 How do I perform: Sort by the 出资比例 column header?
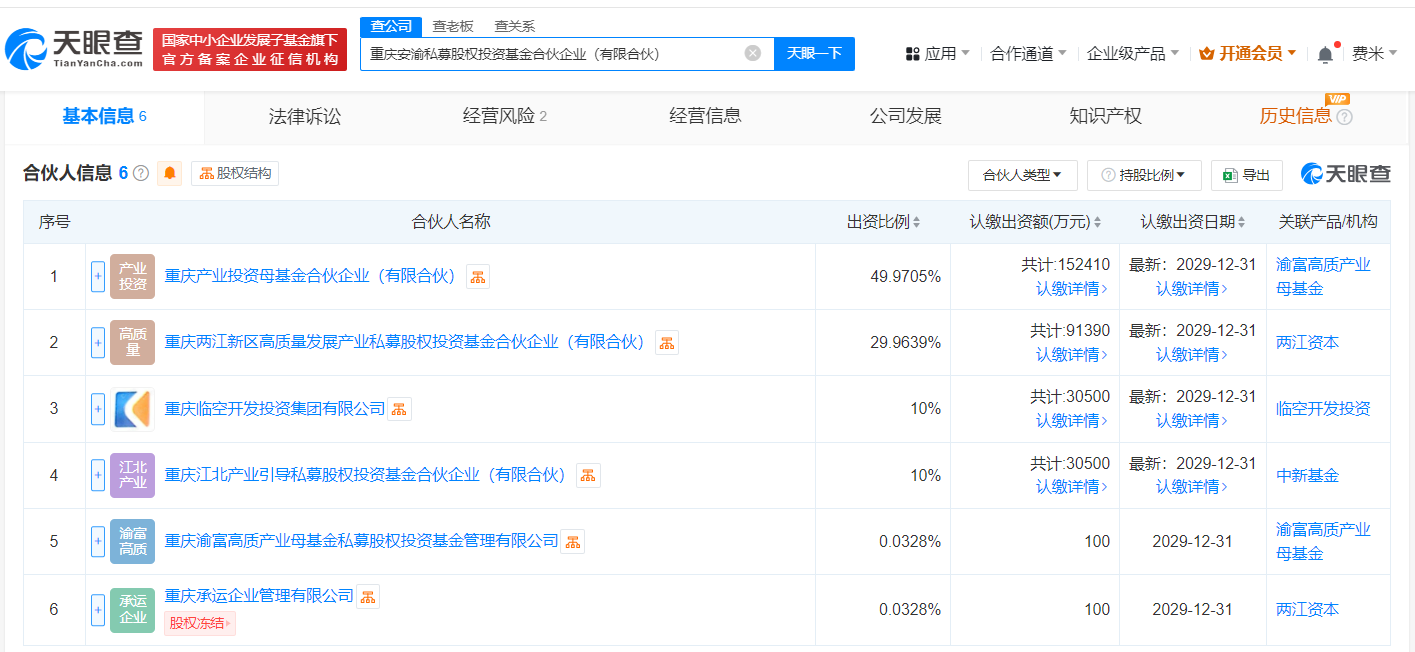pyautogui.click(x=883, y=222)
